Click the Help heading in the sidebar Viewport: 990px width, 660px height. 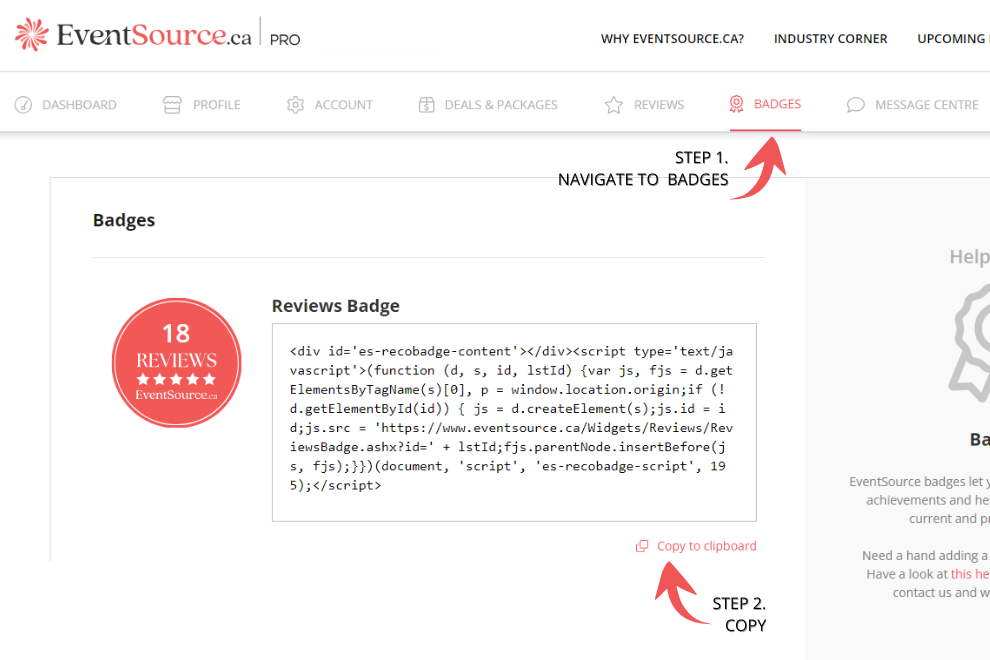(969, 256)
